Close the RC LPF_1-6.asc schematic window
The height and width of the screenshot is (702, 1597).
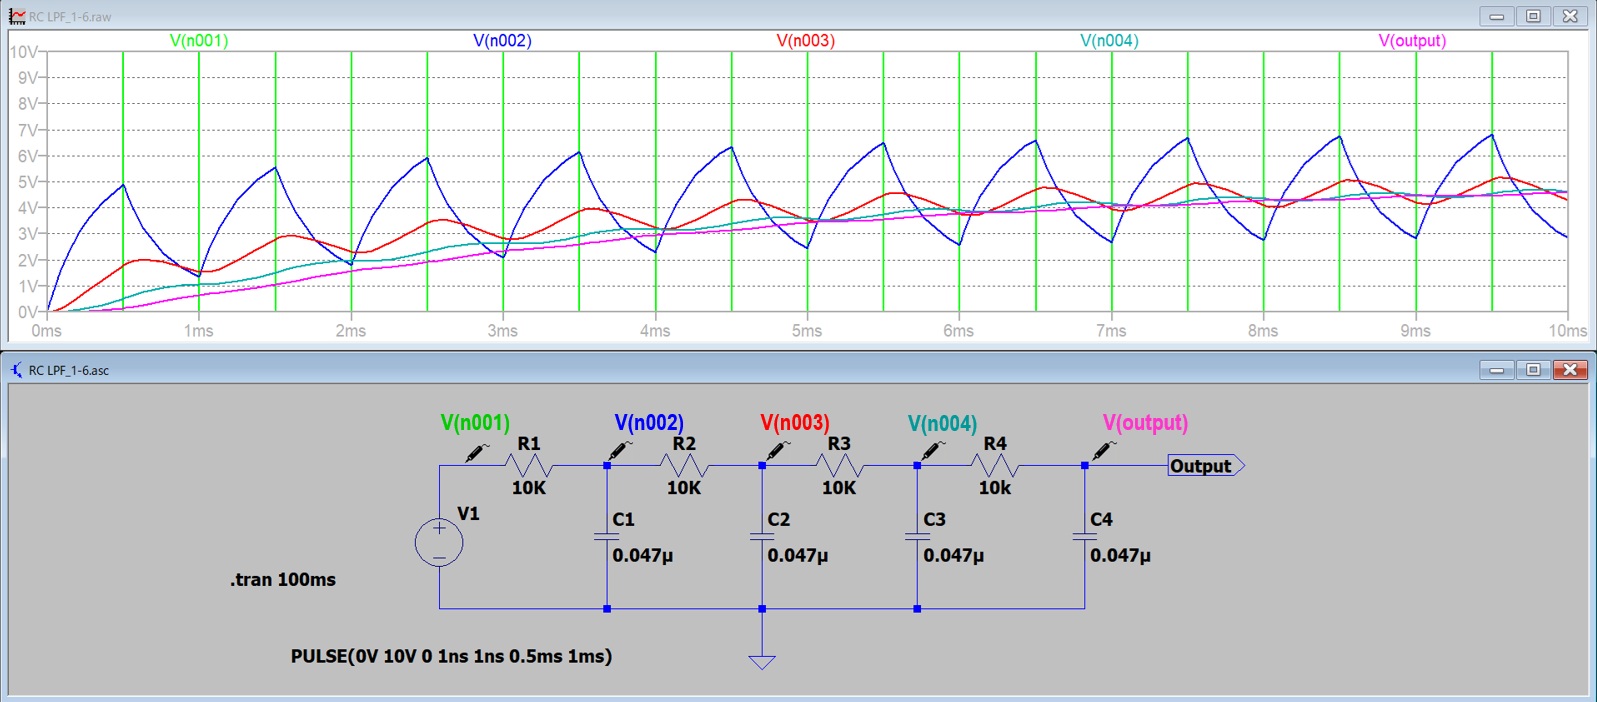(1570, 370)
